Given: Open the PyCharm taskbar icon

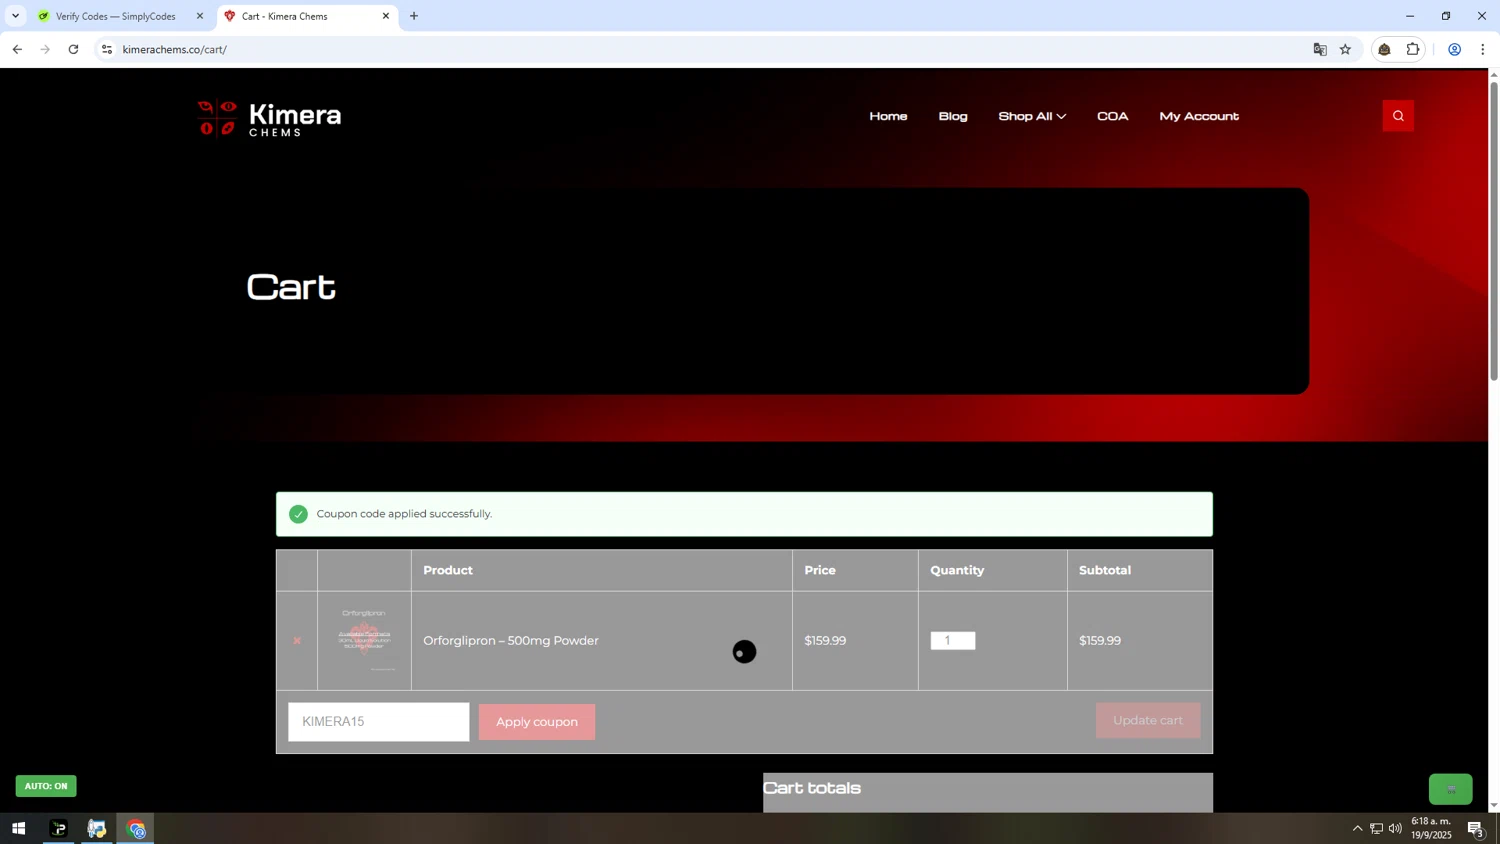Looking at the screenshot, I should [x=58, y=828].
